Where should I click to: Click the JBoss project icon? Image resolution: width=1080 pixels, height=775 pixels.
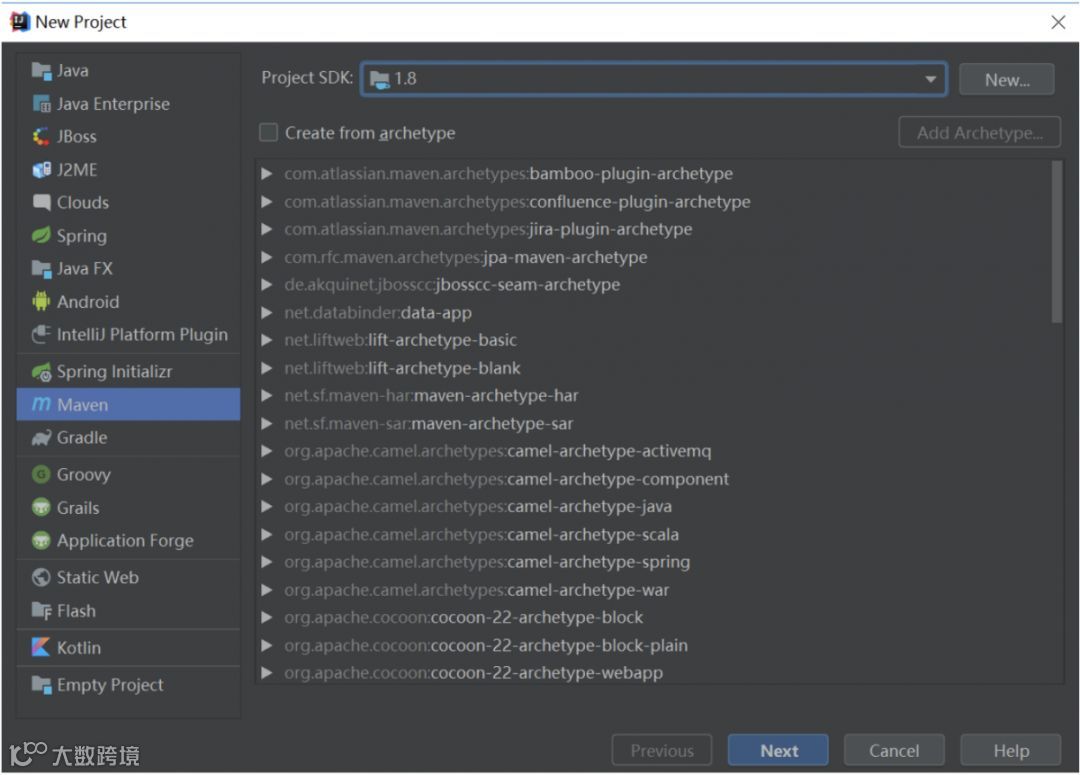(x=41, y=136)
